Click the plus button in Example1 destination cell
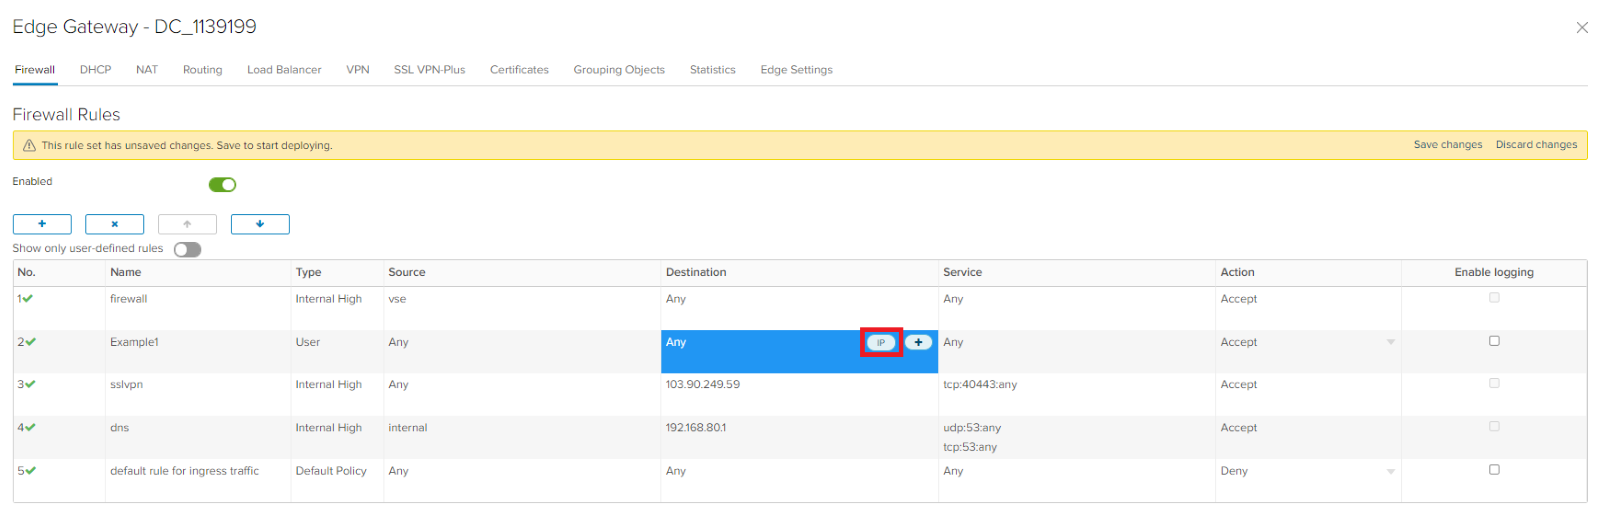Image resolution: width=1600 pixels, height=518 pixels. click(x=918, y=342)
